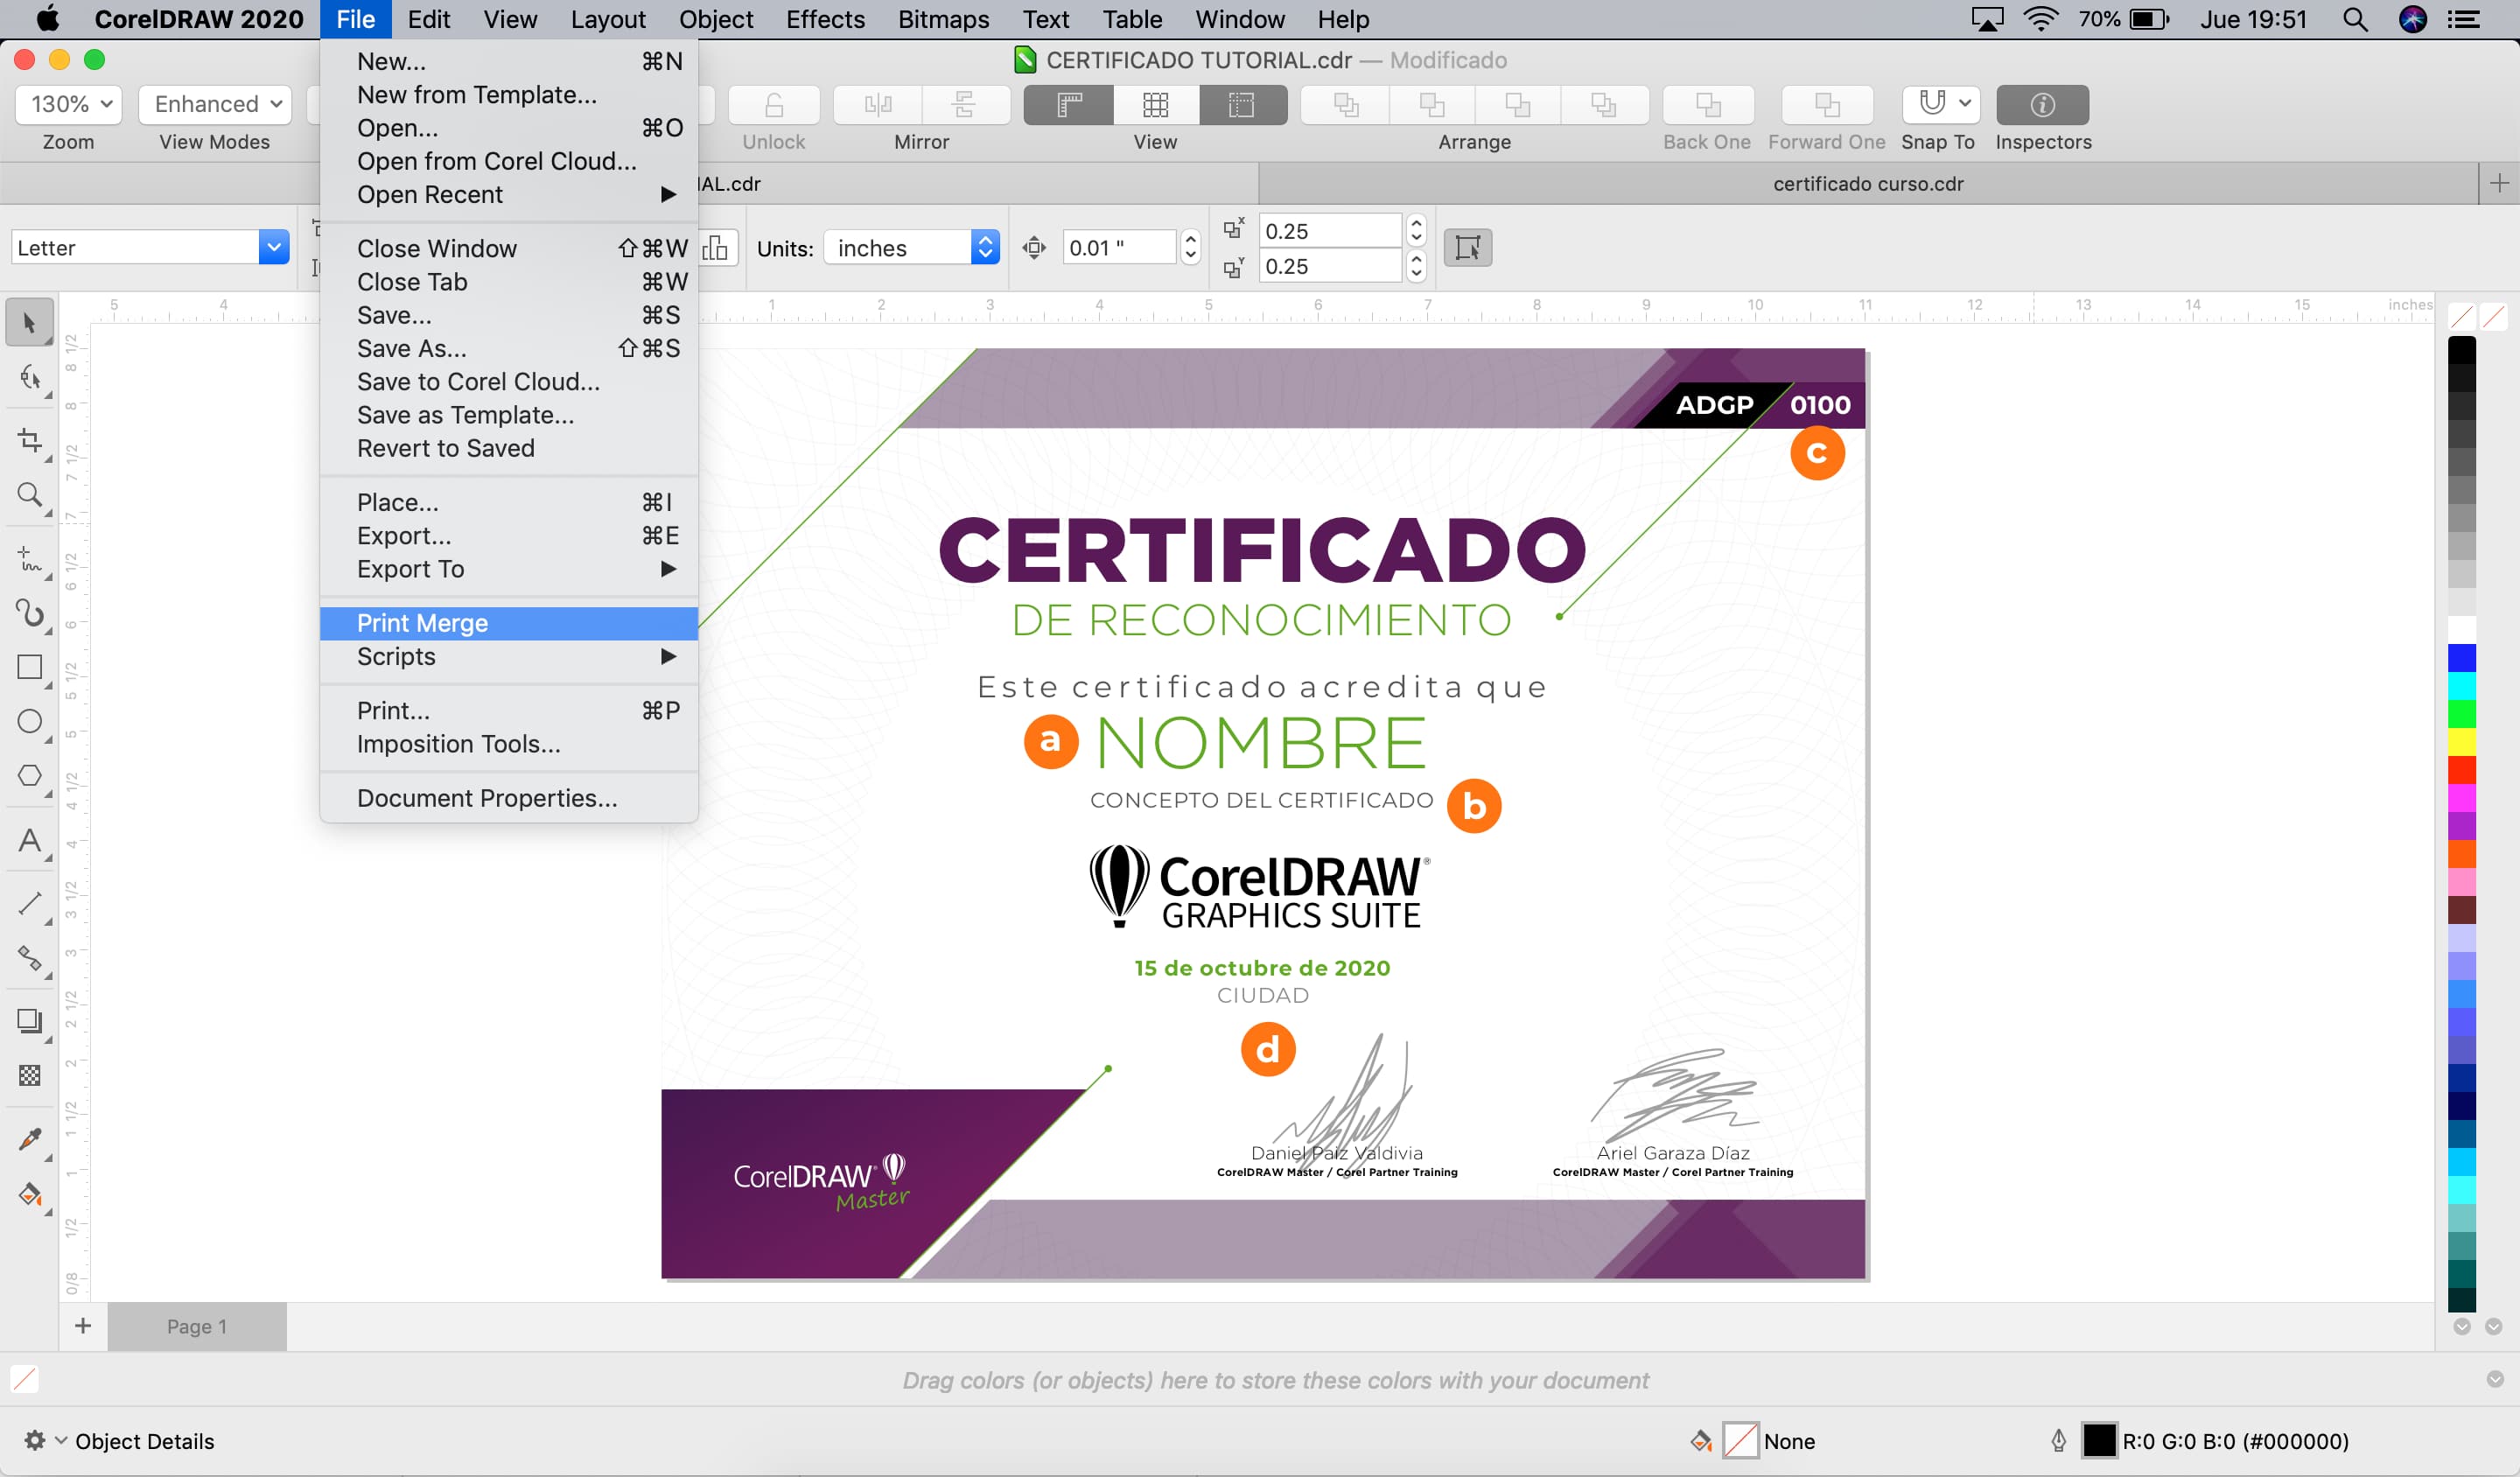Choose Print Merge from File menu
The image size is (2520, 1477).
(x=509, y=624)
